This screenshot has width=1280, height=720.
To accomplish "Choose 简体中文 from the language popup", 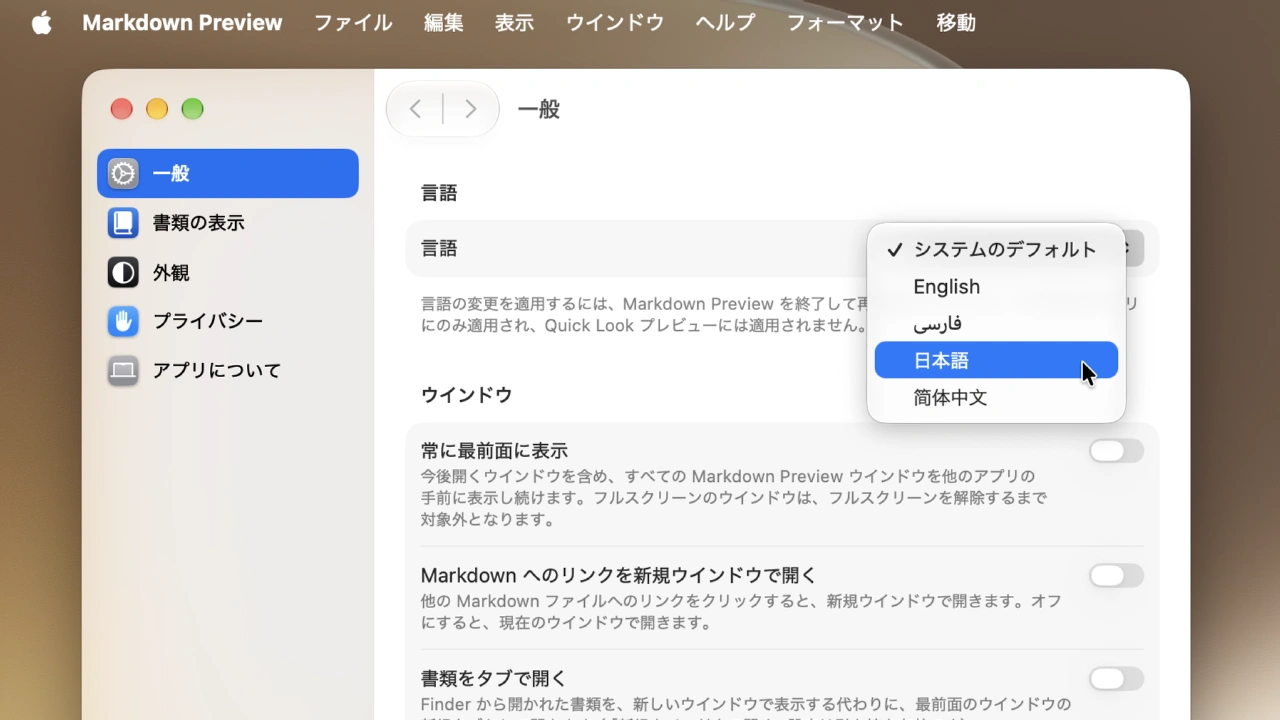I will 996,397.
